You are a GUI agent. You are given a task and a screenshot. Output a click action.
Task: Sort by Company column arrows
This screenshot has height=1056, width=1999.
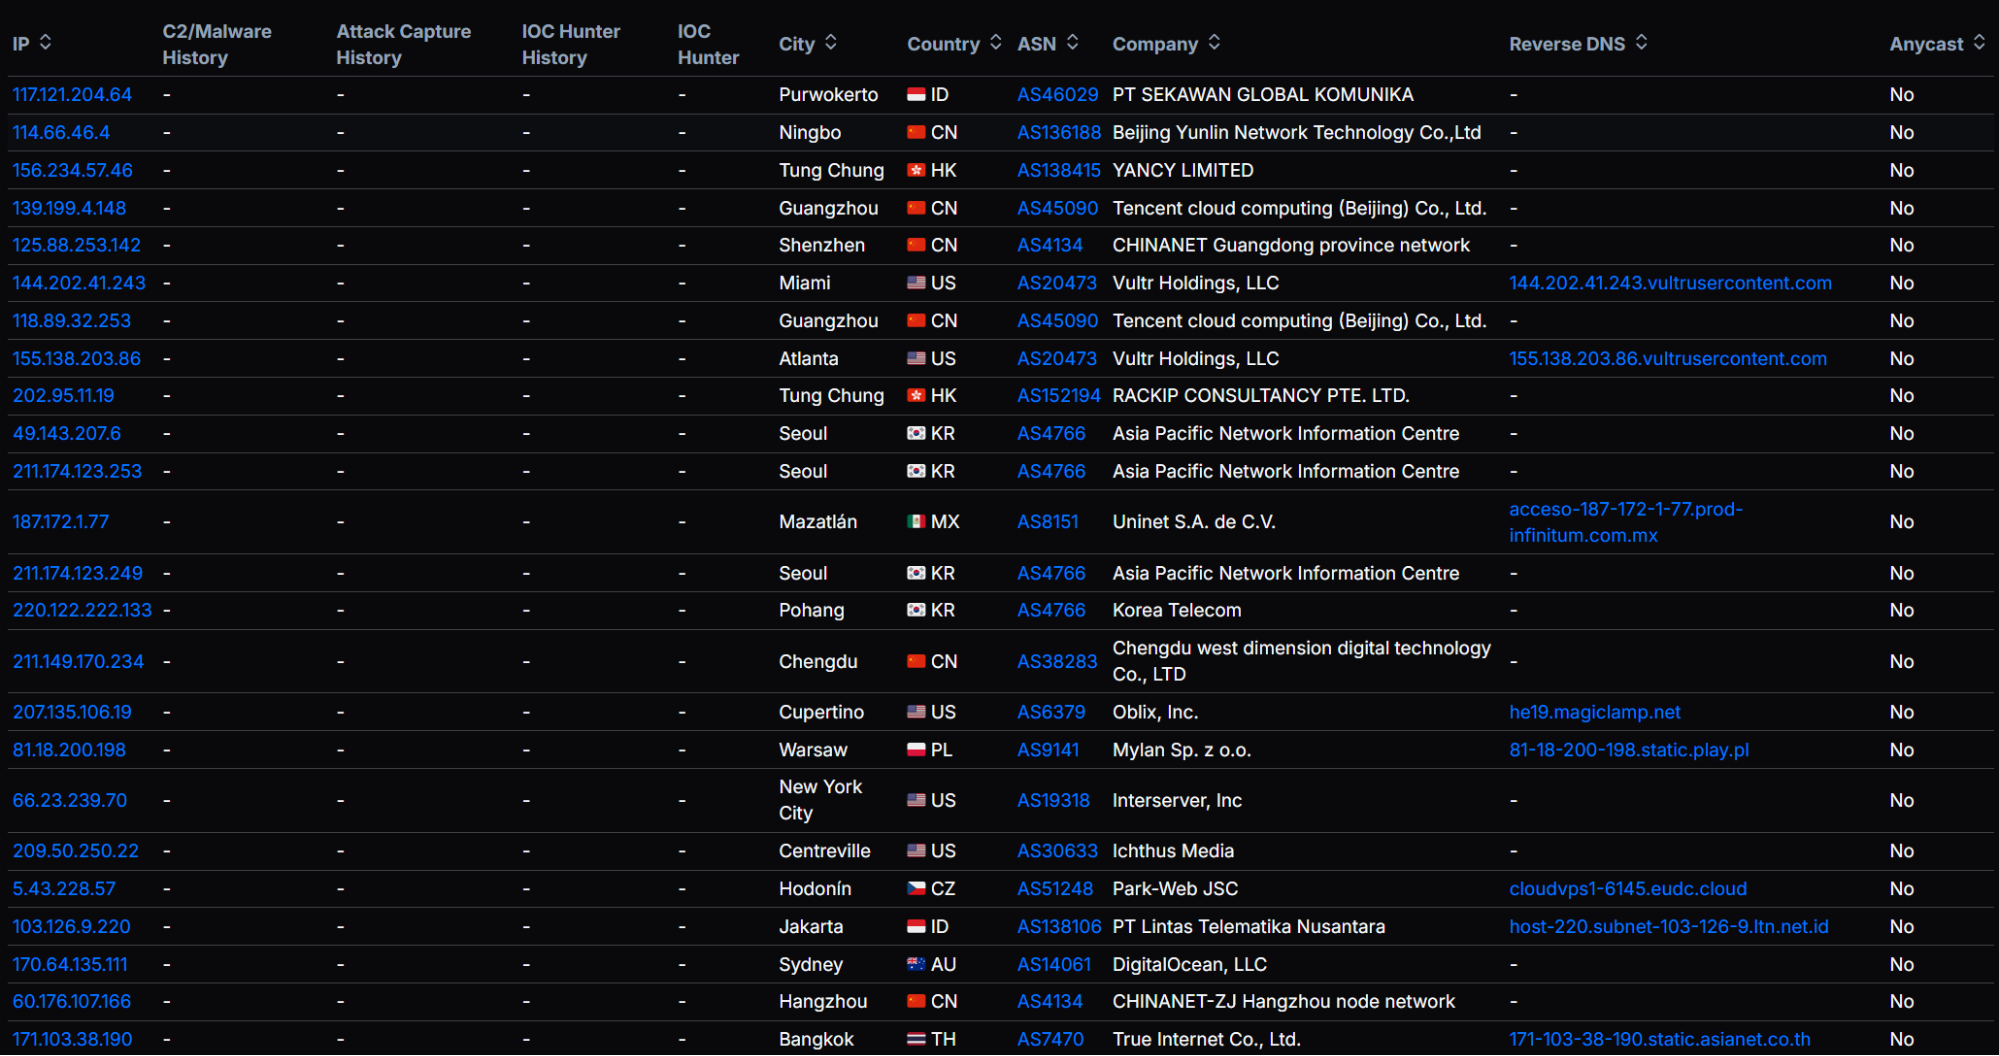(x=1214, y=43)
